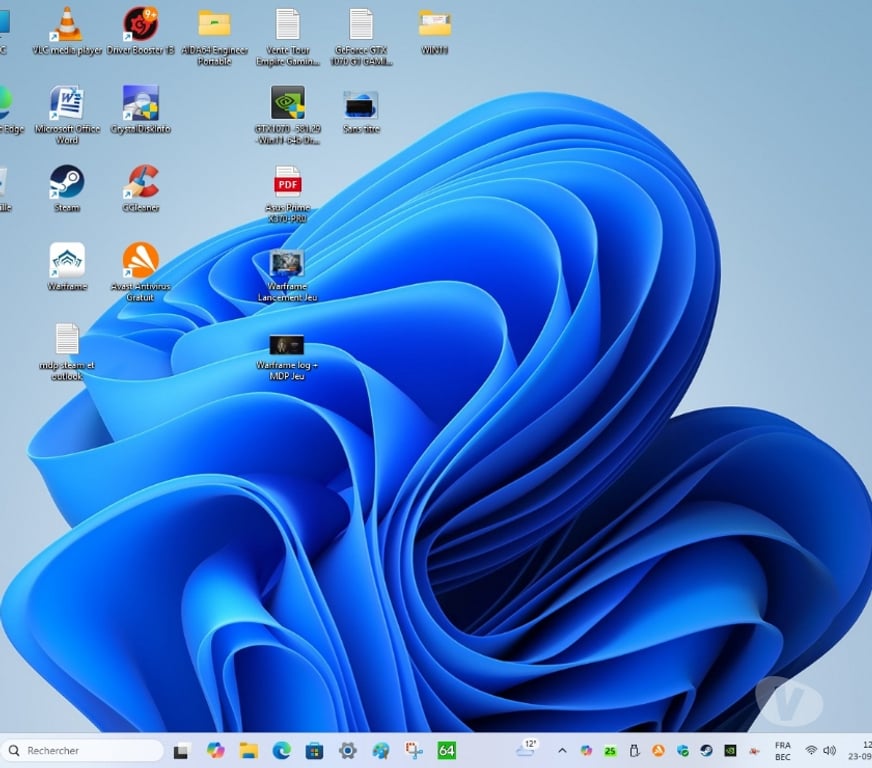Image resolution: width=872 pixels, height=768 pixels.
Task: Open File Explorer from the taskbar
Action: coord(248,750)
